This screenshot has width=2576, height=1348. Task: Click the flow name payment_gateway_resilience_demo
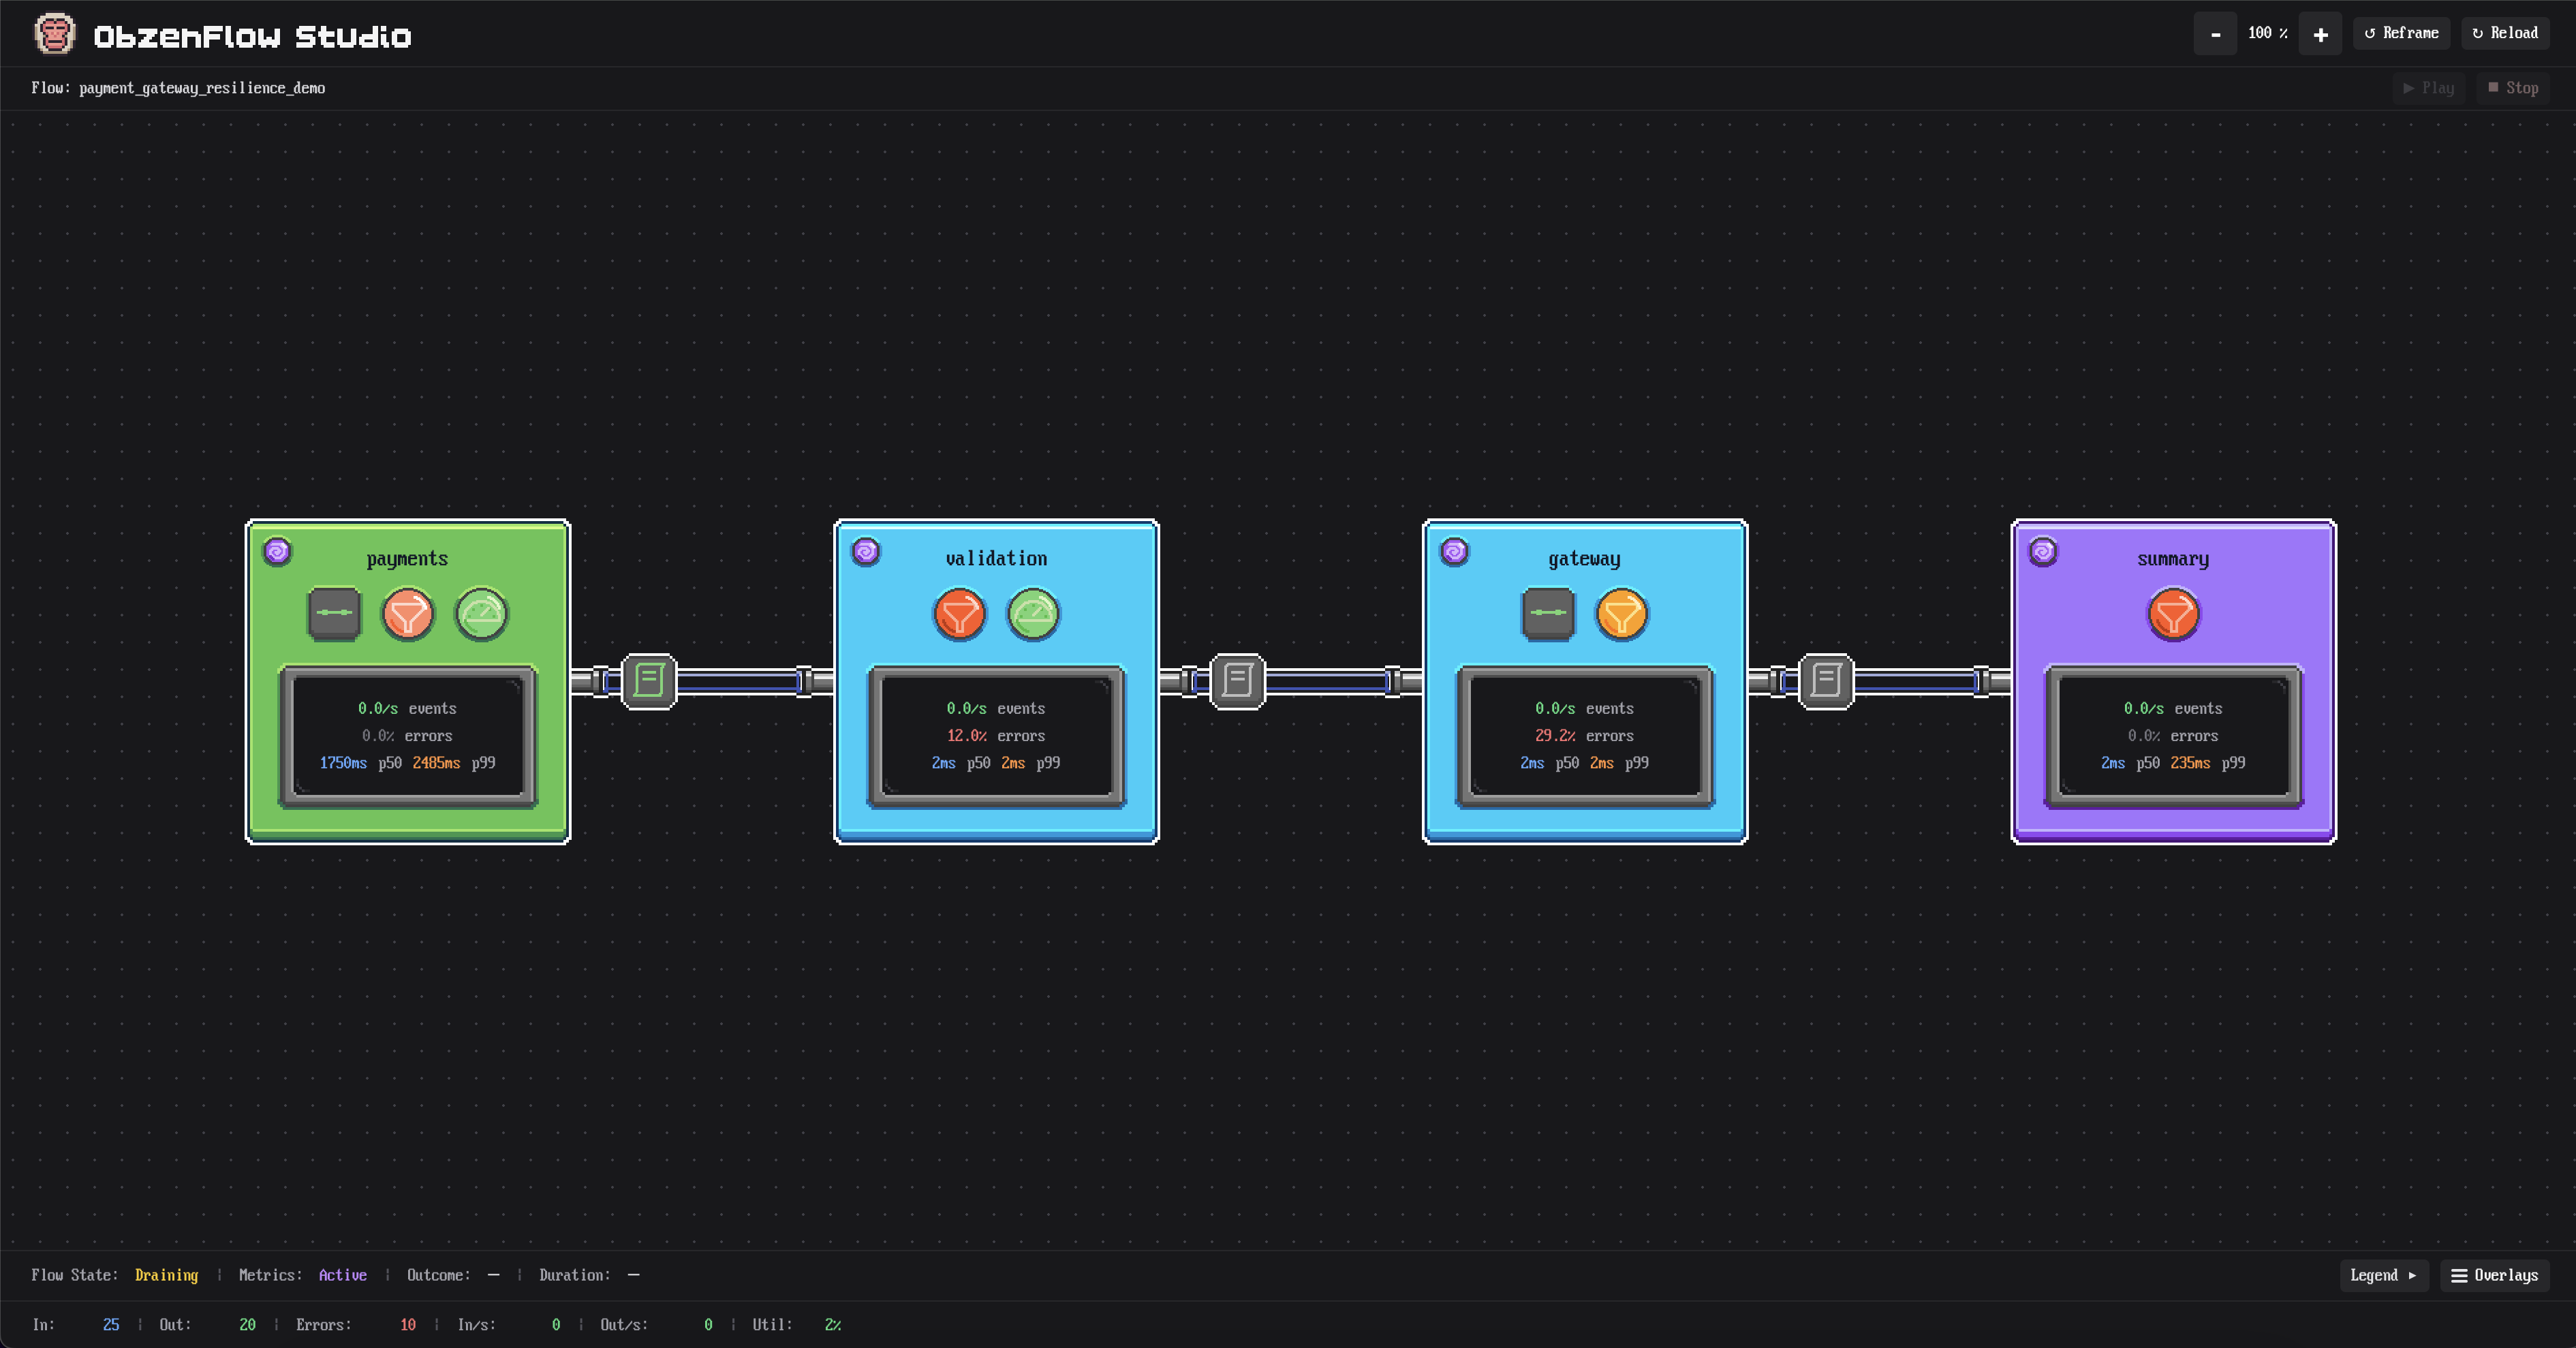pyautogui.click(x=202, y=88)
